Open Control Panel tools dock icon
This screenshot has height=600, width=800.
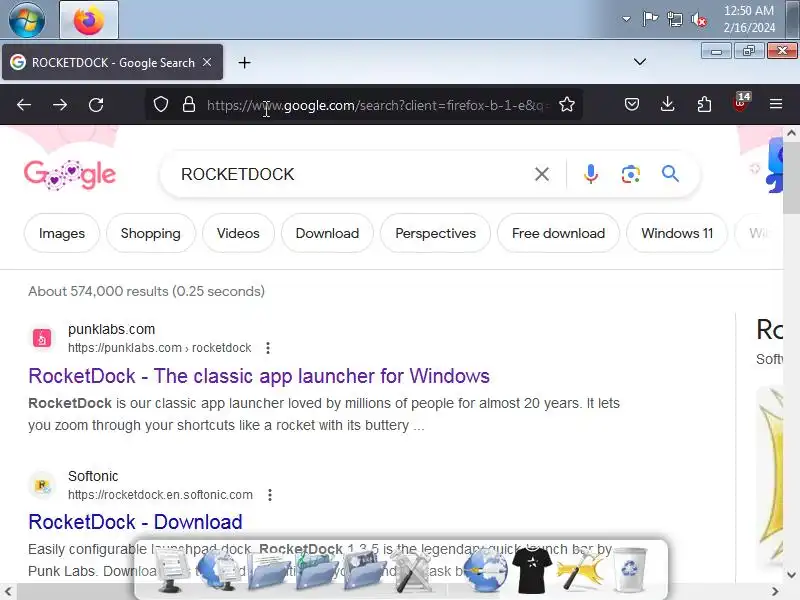click(x=412, y=571)
